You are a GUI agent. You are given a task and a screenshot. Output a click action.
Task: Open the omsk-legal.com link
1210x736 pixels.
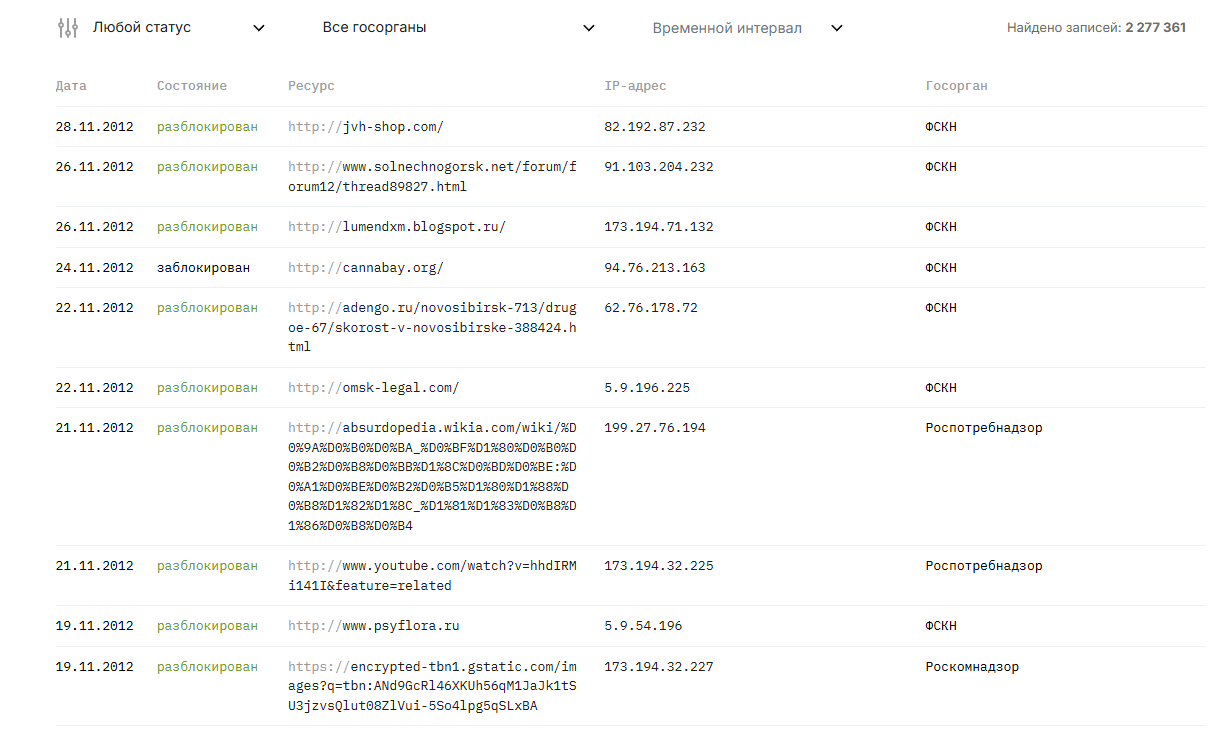click(373, 388)
